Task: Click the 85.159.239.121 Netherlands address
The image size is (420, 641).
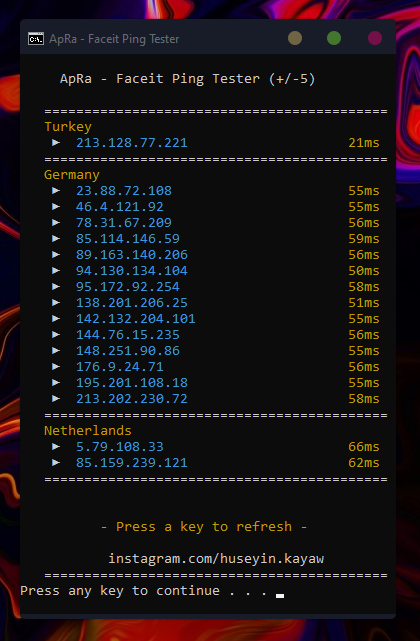Action: (132, 462)
